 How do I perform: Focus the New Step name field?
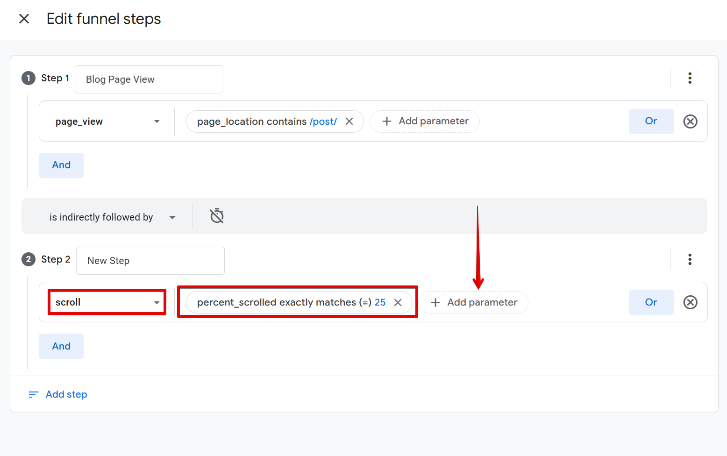coord(150,260)
